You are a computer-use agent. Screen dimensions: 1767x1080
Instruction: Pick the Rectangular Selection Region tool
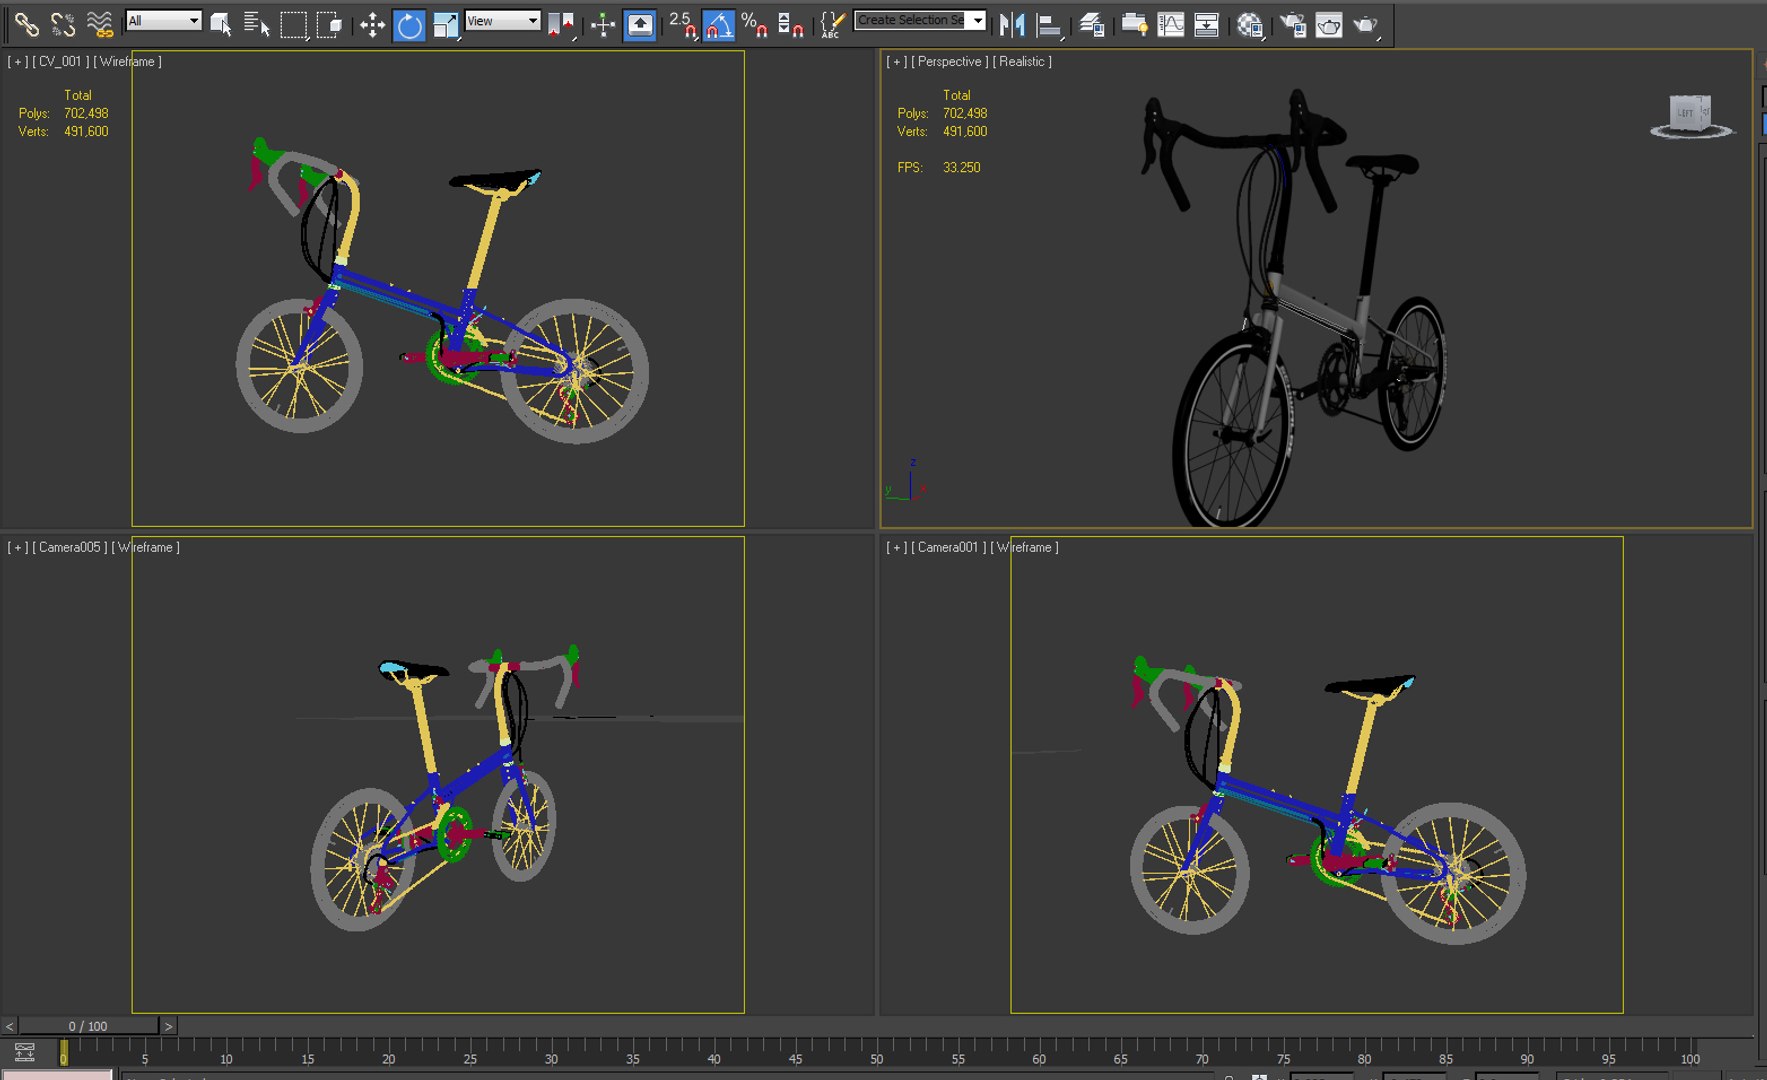coord(293,24)
